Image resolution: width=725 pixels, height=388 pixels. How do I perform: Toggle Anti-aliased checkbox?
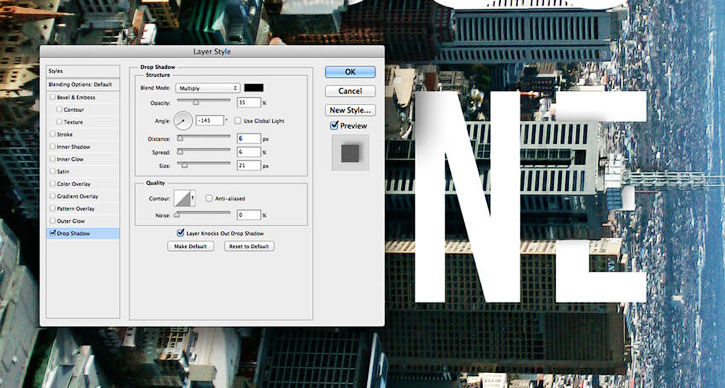pyautogui.click(x=209, y=198)
